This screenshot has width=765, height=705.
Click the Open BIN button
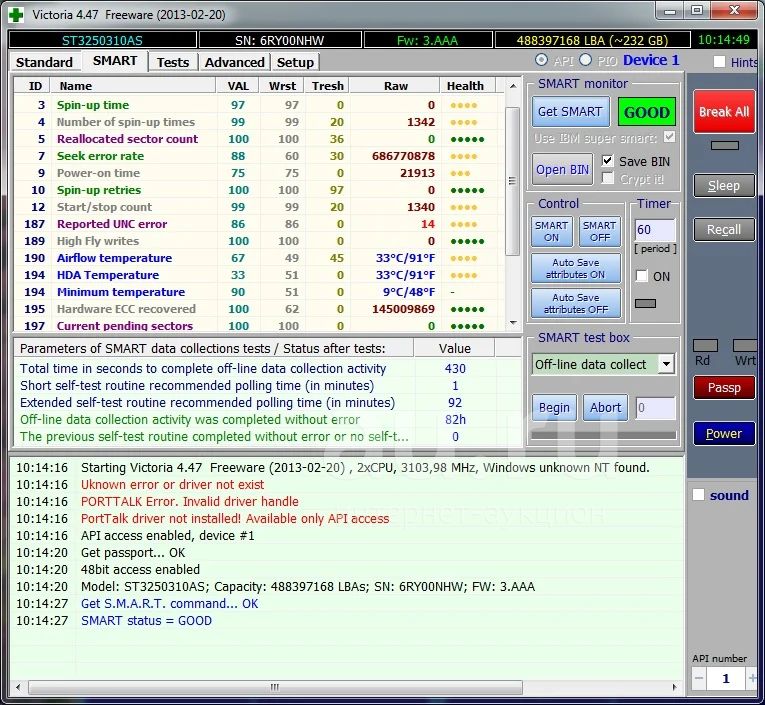[x=562, y=169]
